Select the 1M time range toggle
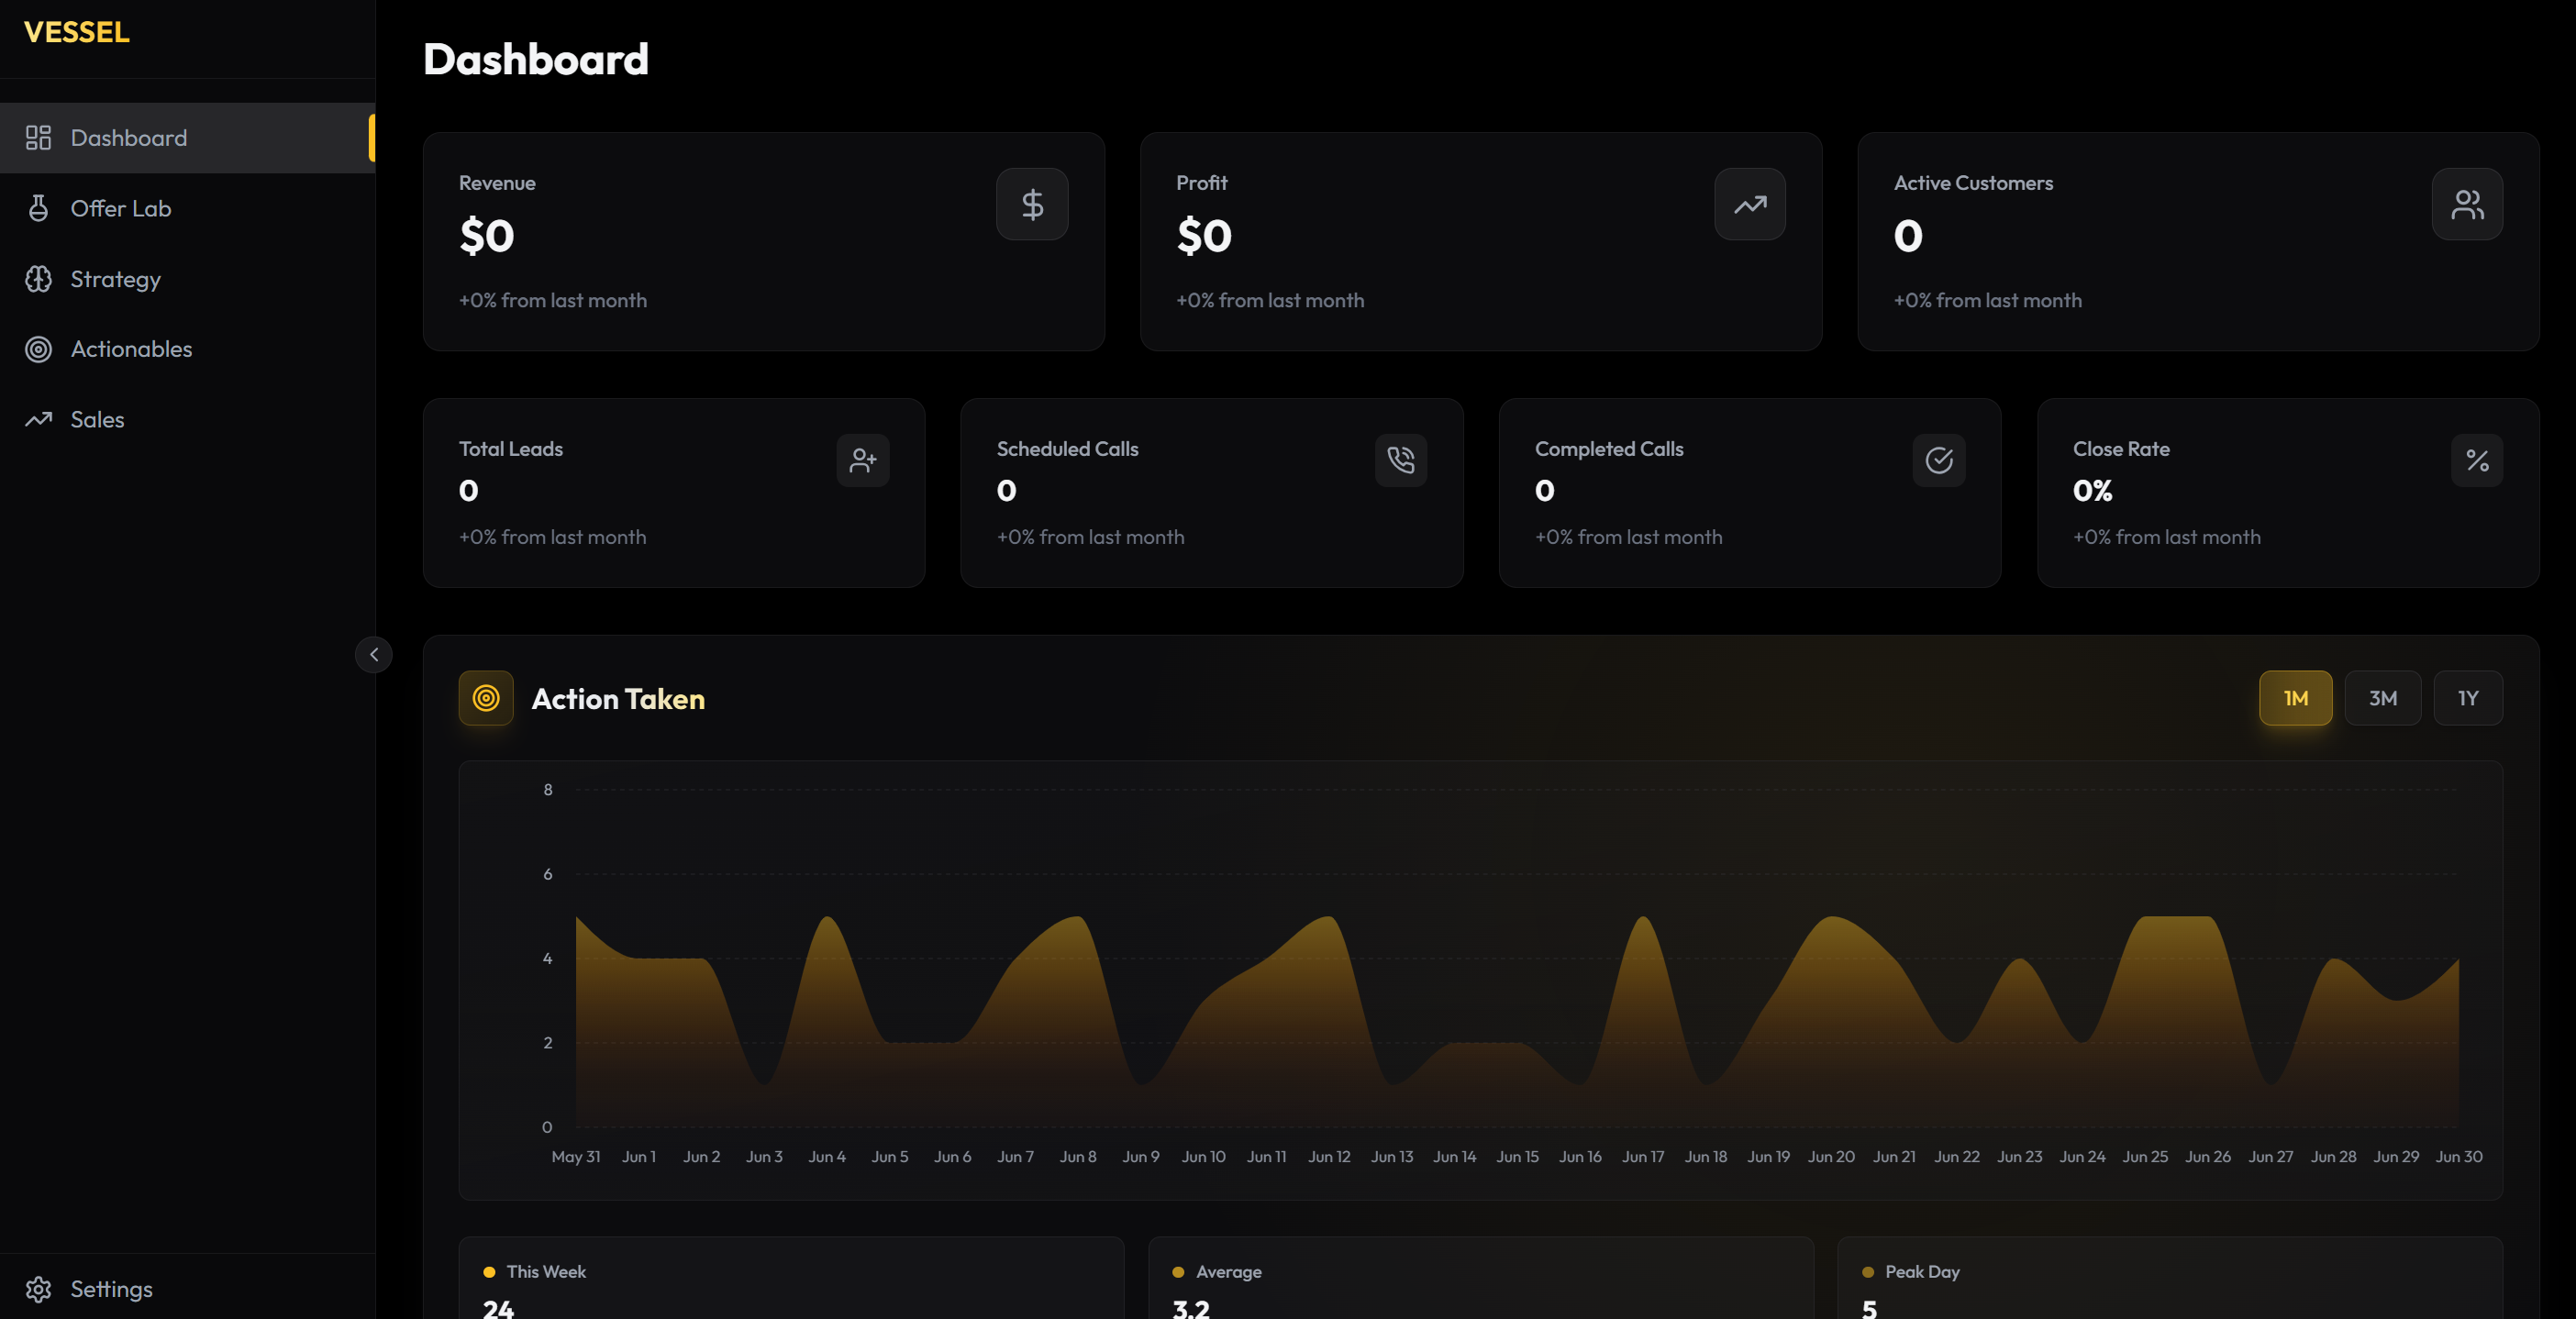This screenshot has width=2576, height=1319. click(x=2295, y=698)
